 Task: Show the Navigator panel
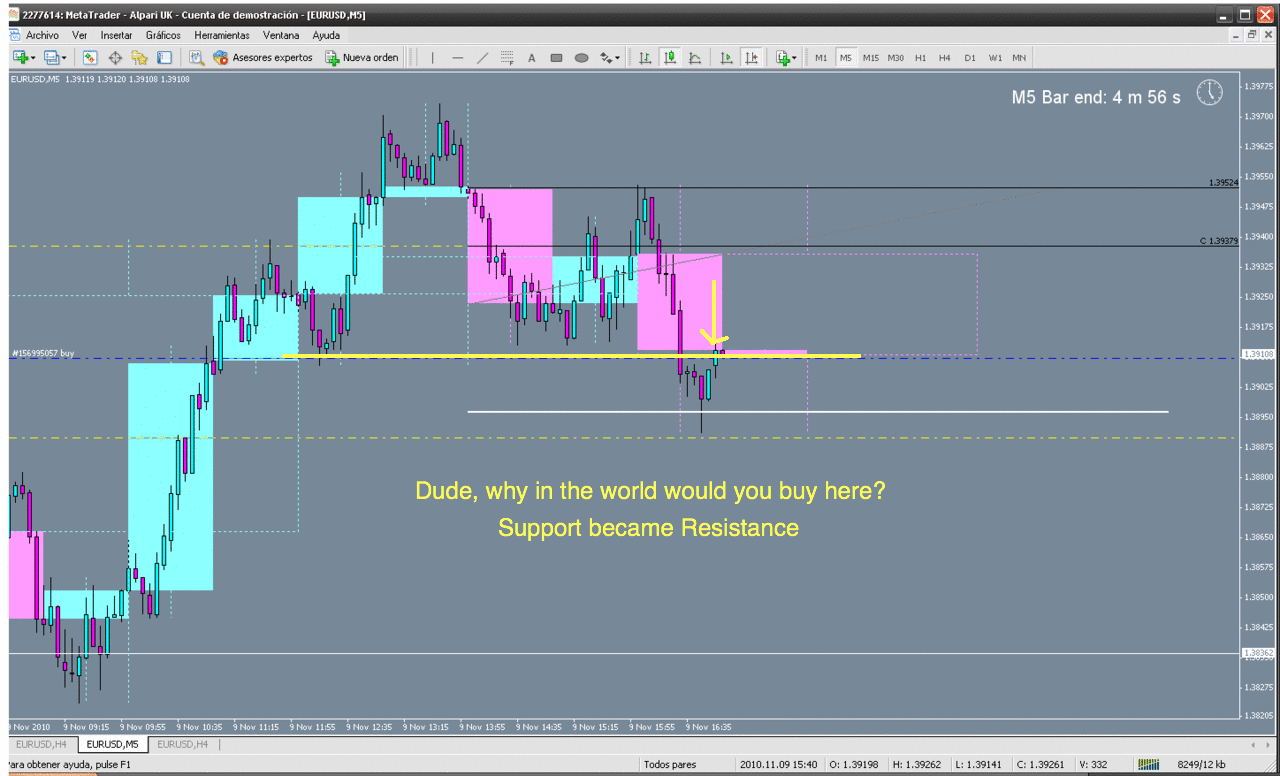(140, 58)
